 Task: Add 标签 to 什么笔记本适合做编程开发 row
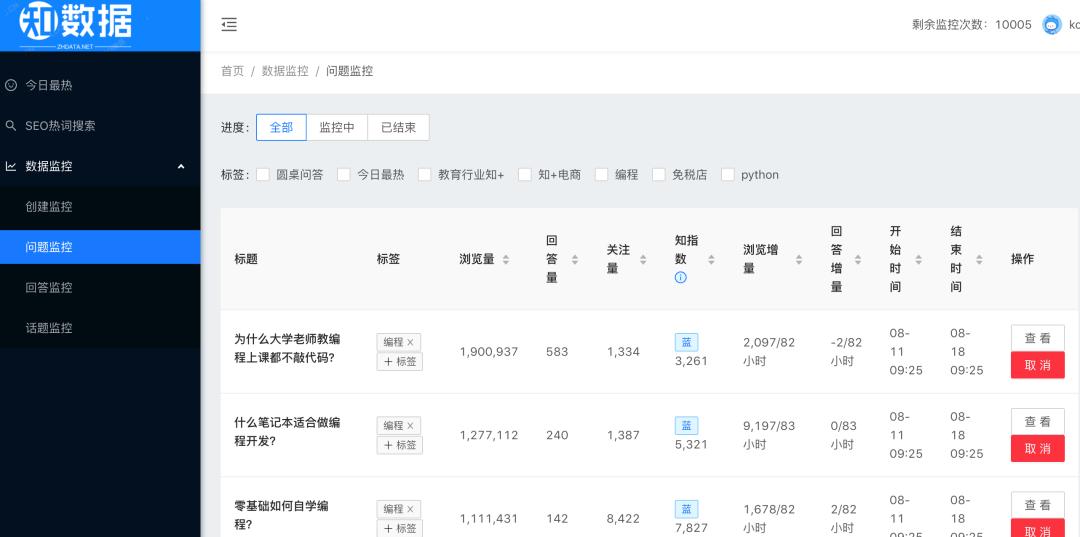(x=399, y=445)
